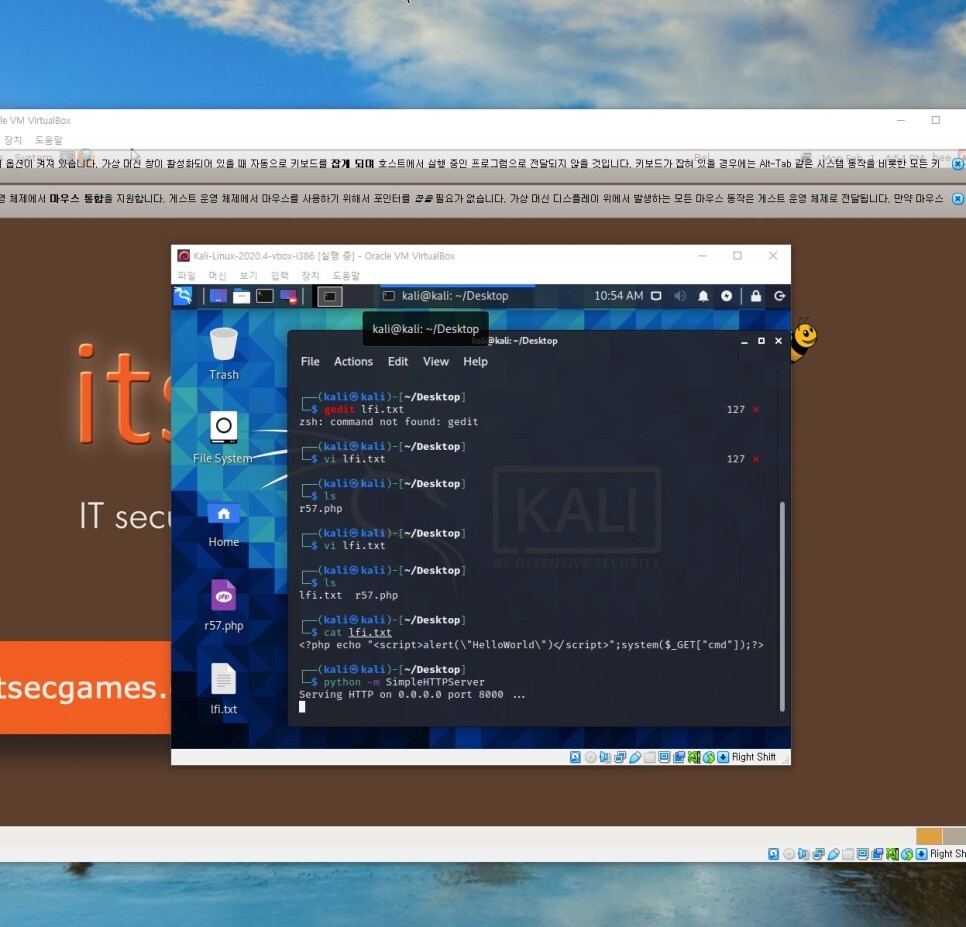Click the display monitor icon in the inner VM status bar
The width and height of the screenshot is (966, 927).
(664, 757)
